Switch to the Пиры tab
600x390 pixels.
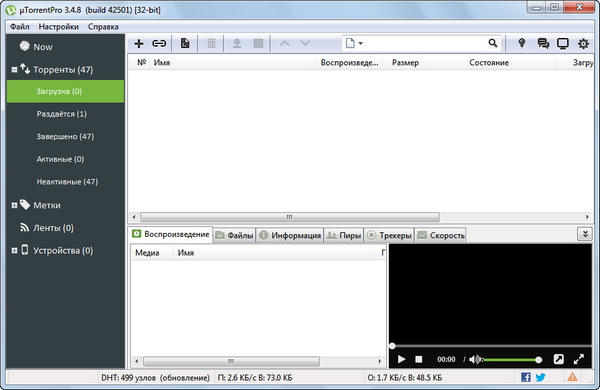click(344, 235)
